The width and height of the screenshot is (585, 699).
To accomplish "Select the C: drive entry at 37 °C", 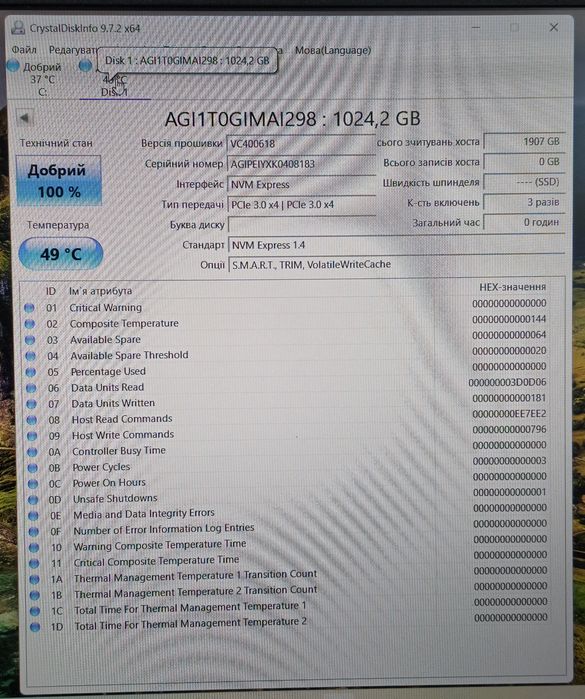I will click(36, 79).
